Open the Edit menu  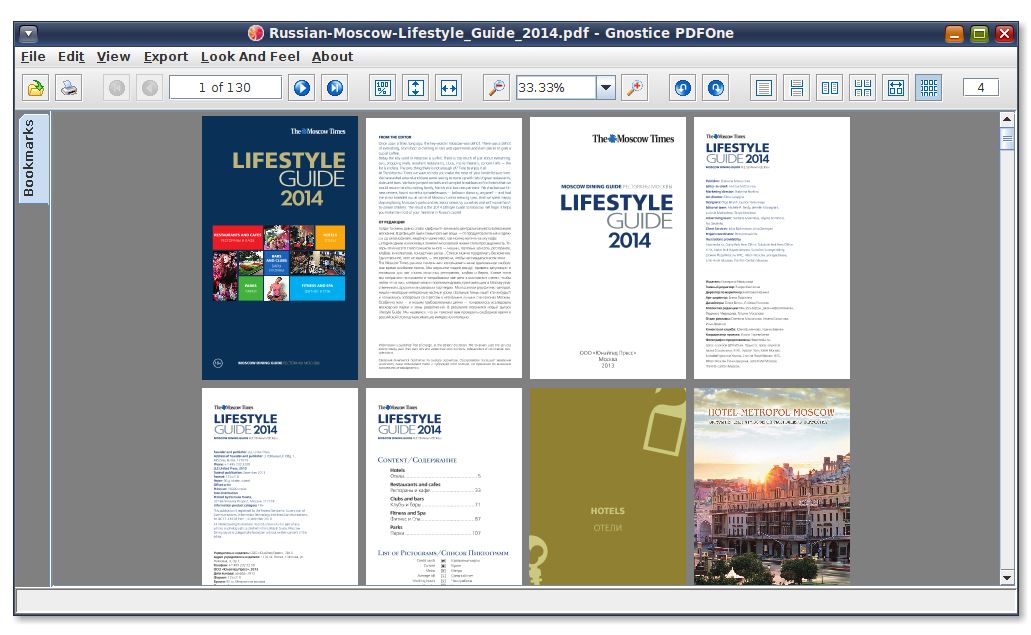click(x=71, y=57)
